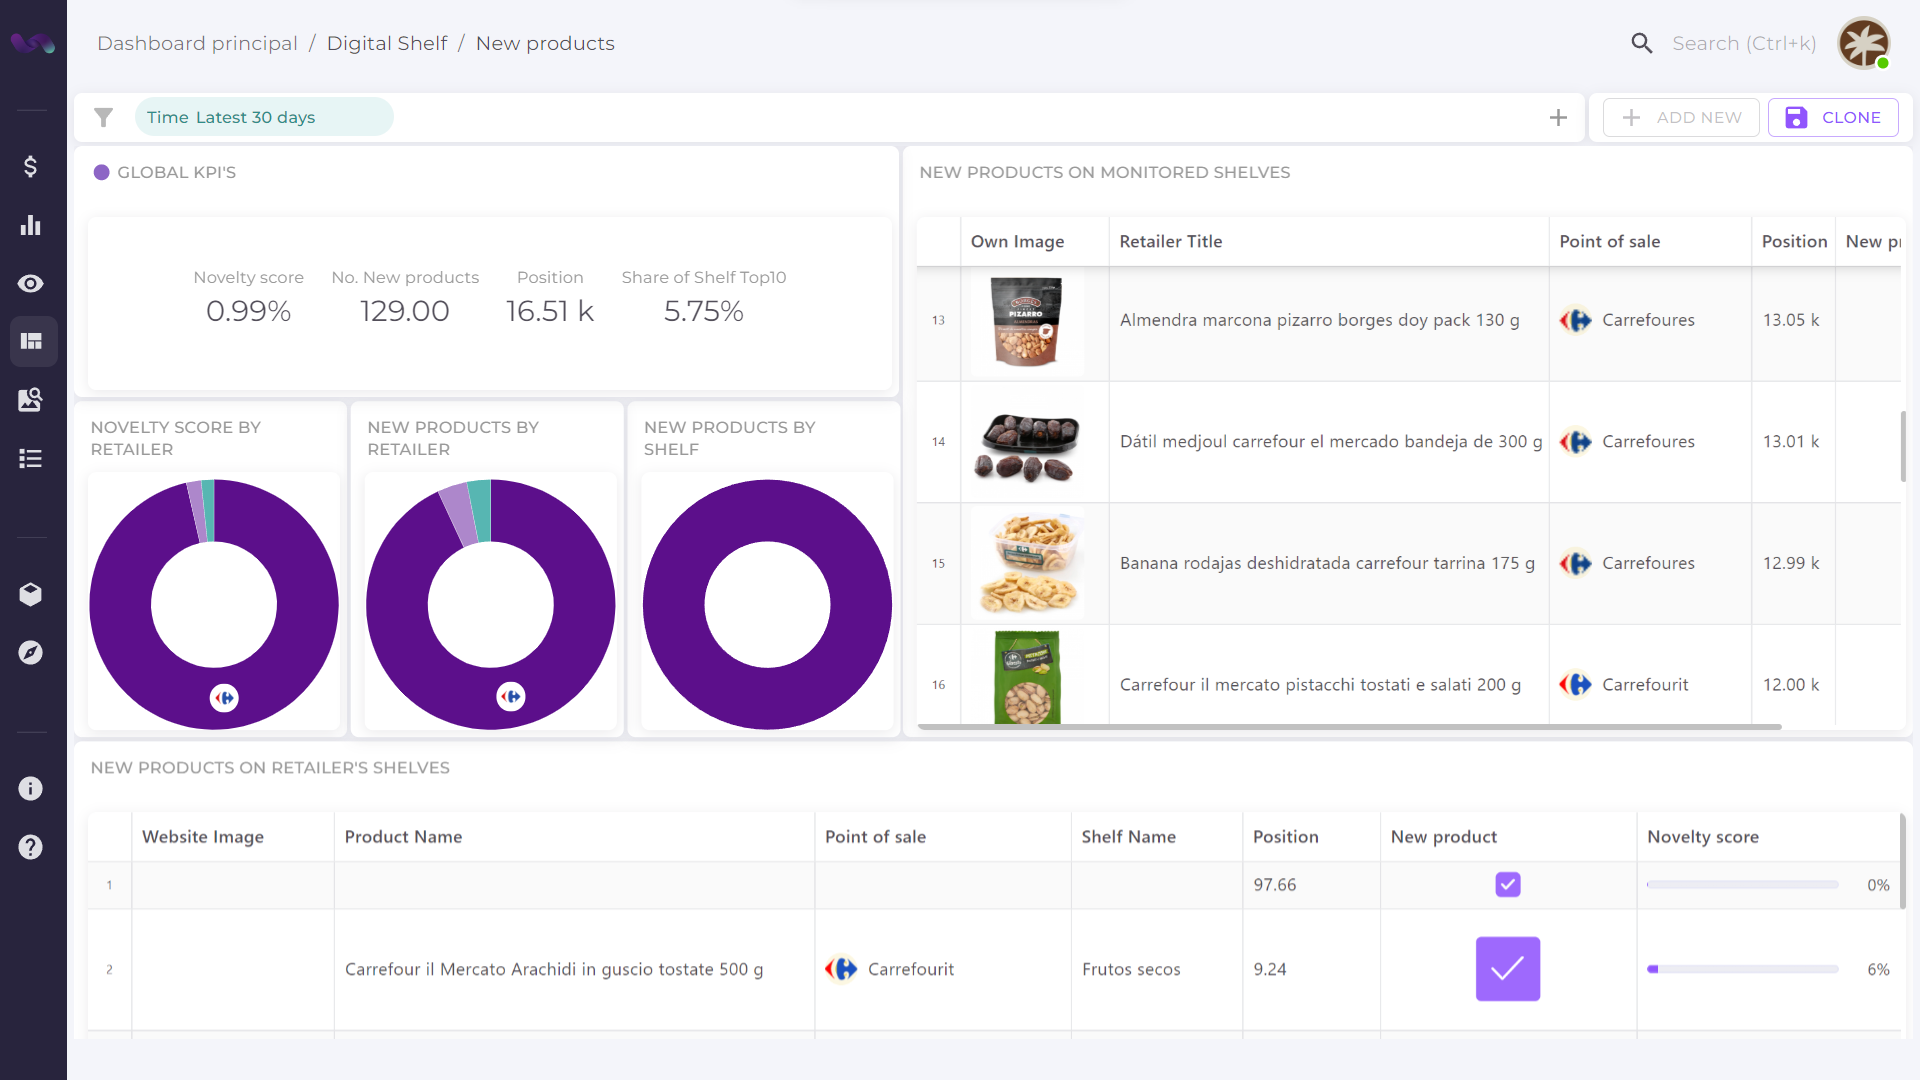The height and width of the screenshot is (1080, 1920).
Task: Uncheck New product checkbox in row 1
Action: pyautogui.click(x=1507, y=885)
